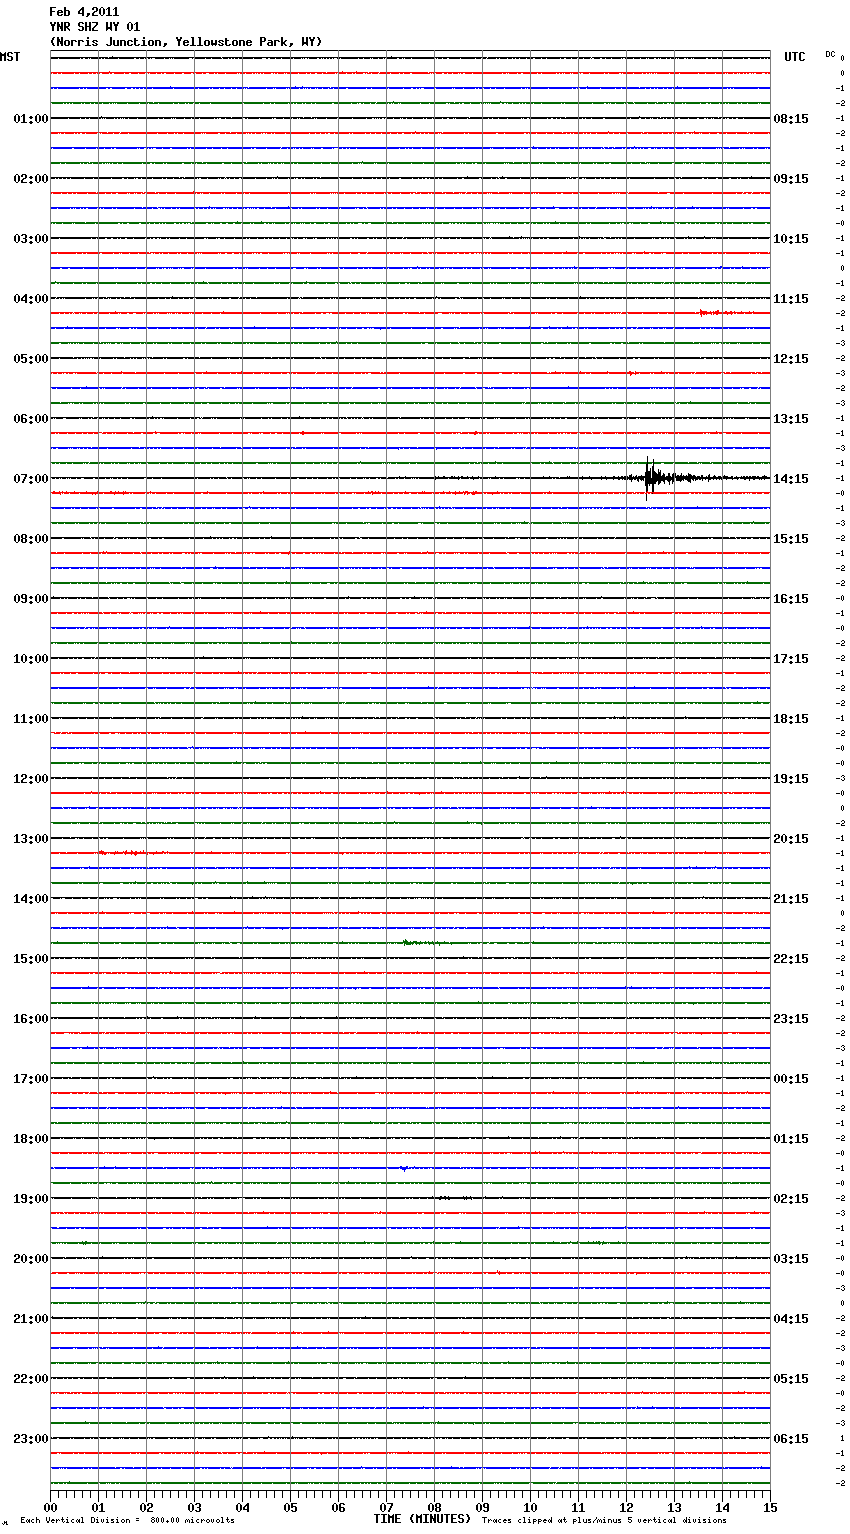Select the 04:00 MST row label
The width and height of the screenshot is (850, 1534).
coord(31,299)
